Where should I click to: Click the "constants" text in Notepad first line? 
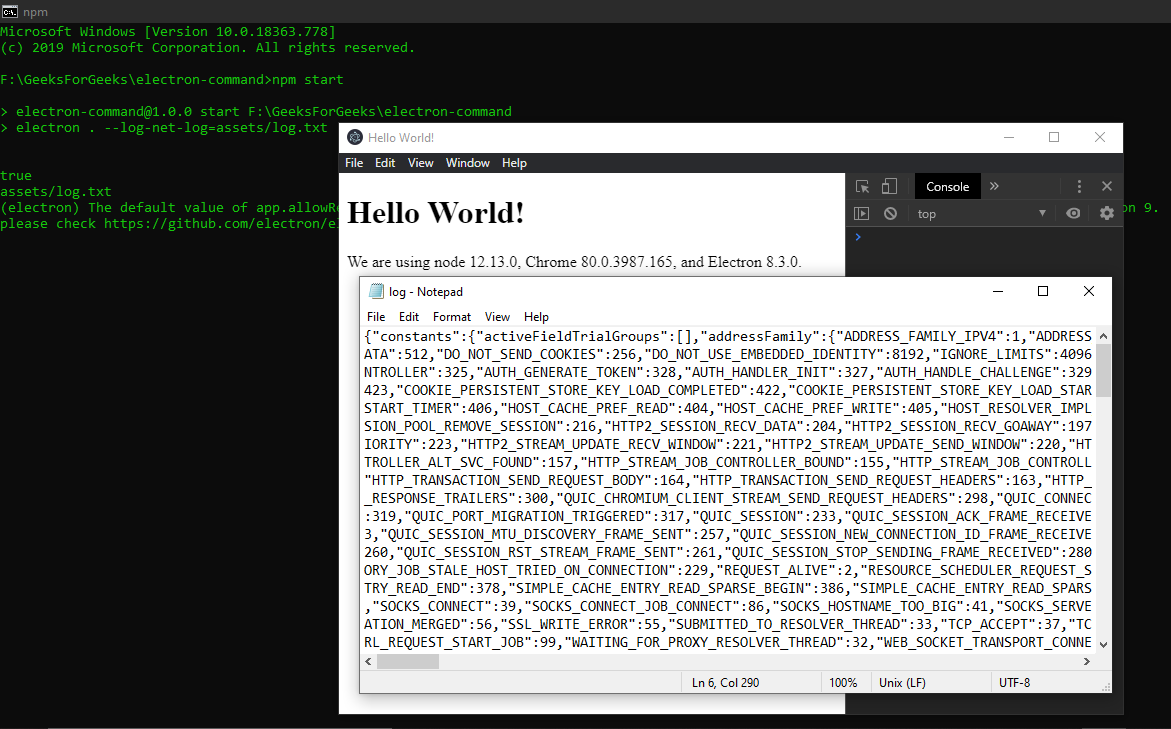point(411,336)
